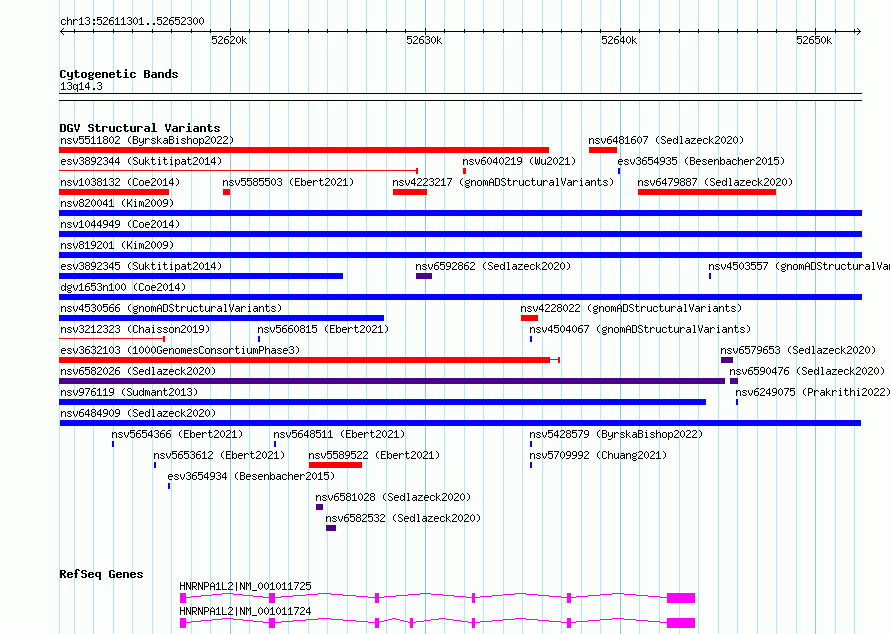Select nsv4228022 (gnomADStructuralVariants) label
This screenshot has height=634, width=890.
pos(631,308)
